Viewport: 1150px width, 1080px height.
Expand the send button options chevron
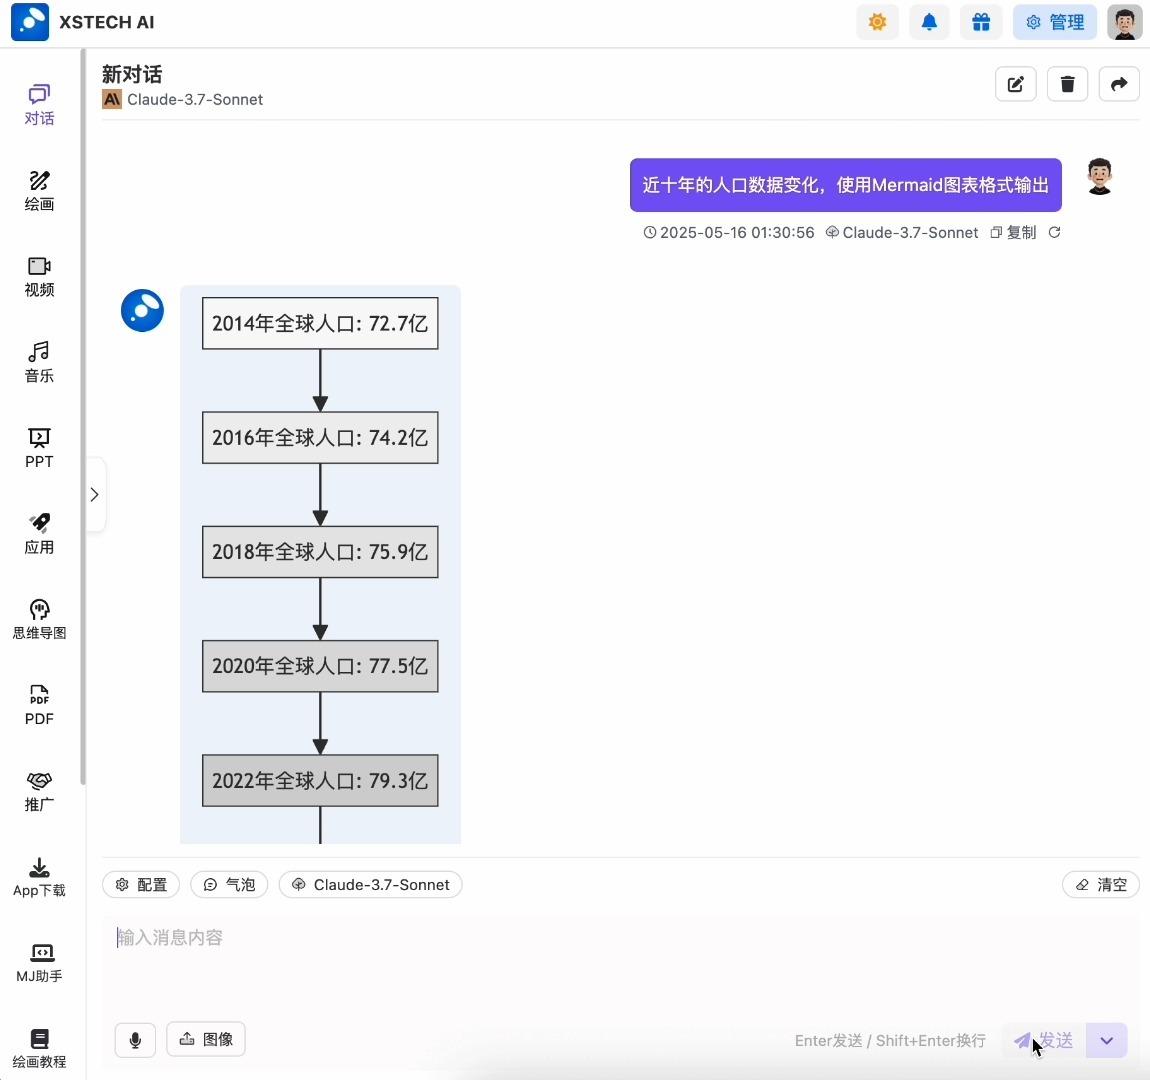click(x=1106, y=1040)
